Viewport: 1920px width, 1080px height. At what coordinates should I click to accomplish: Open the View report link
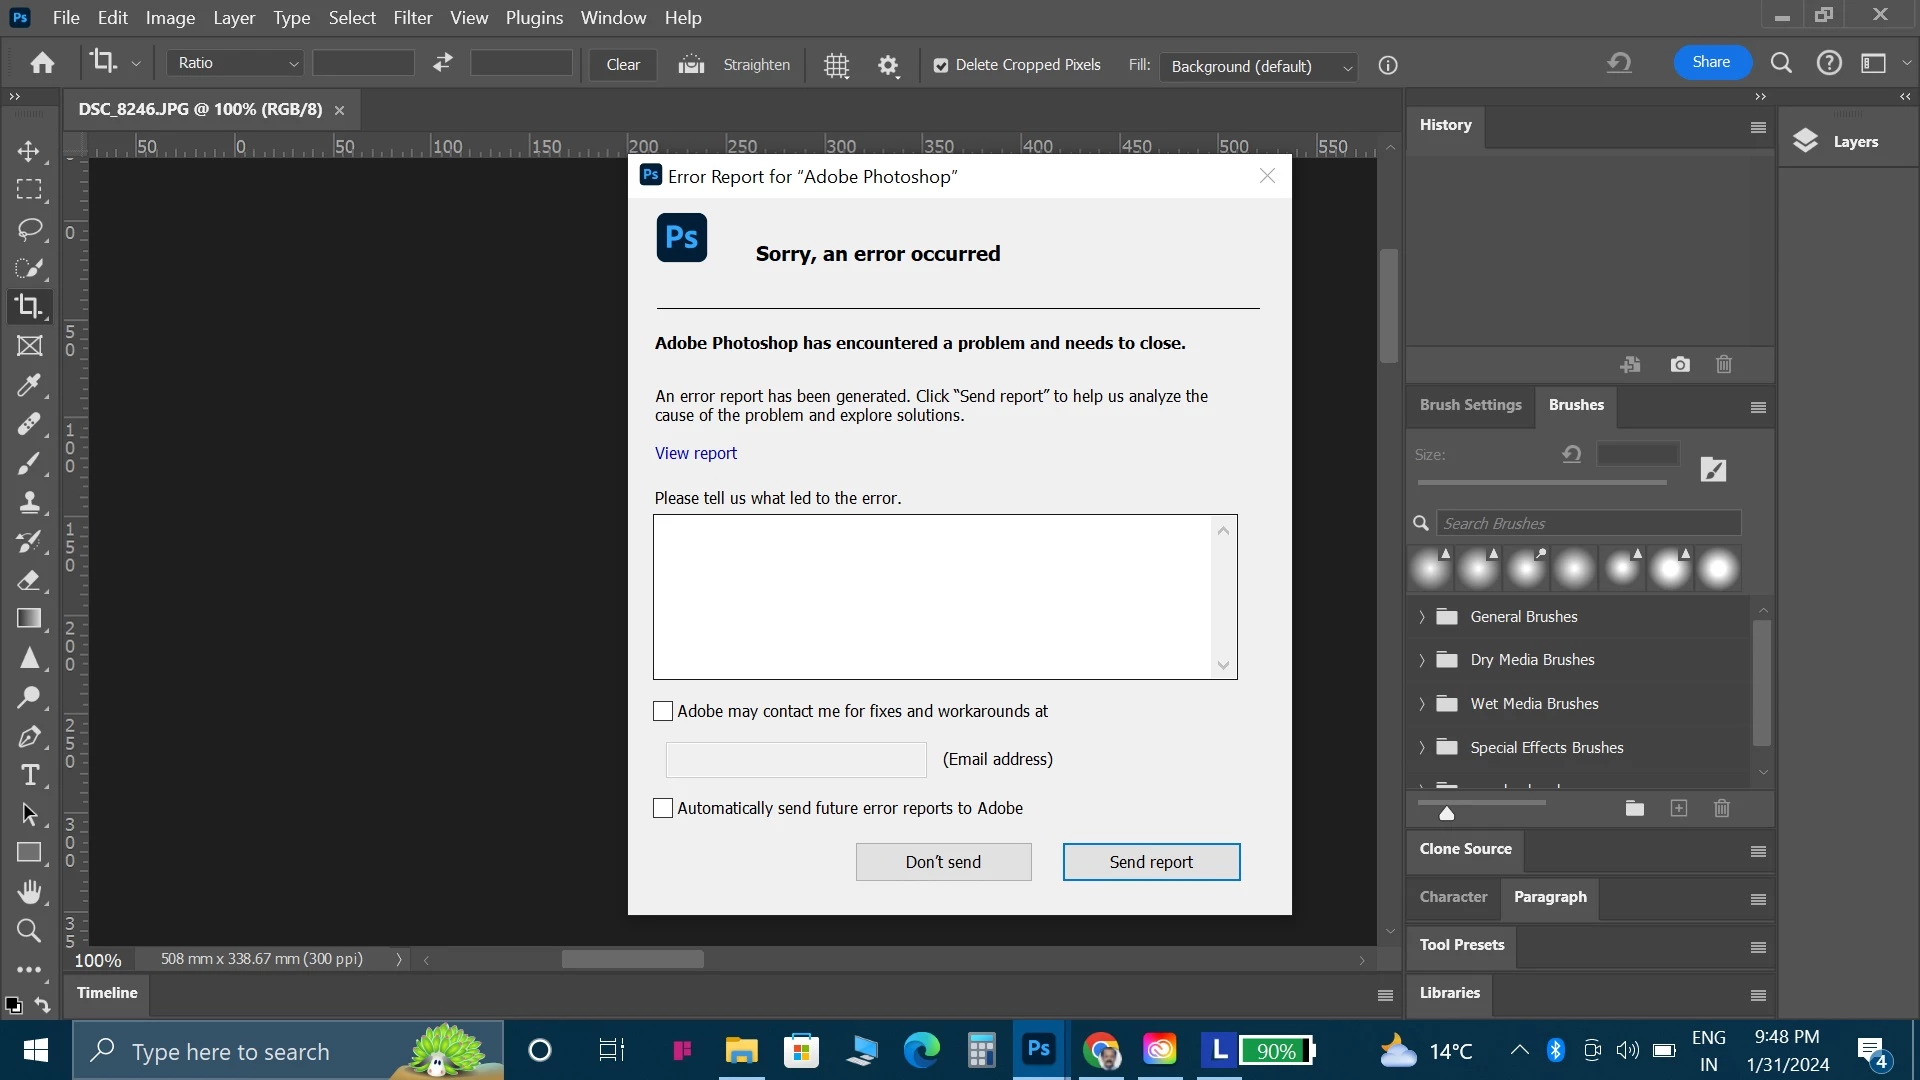point(696,453)
